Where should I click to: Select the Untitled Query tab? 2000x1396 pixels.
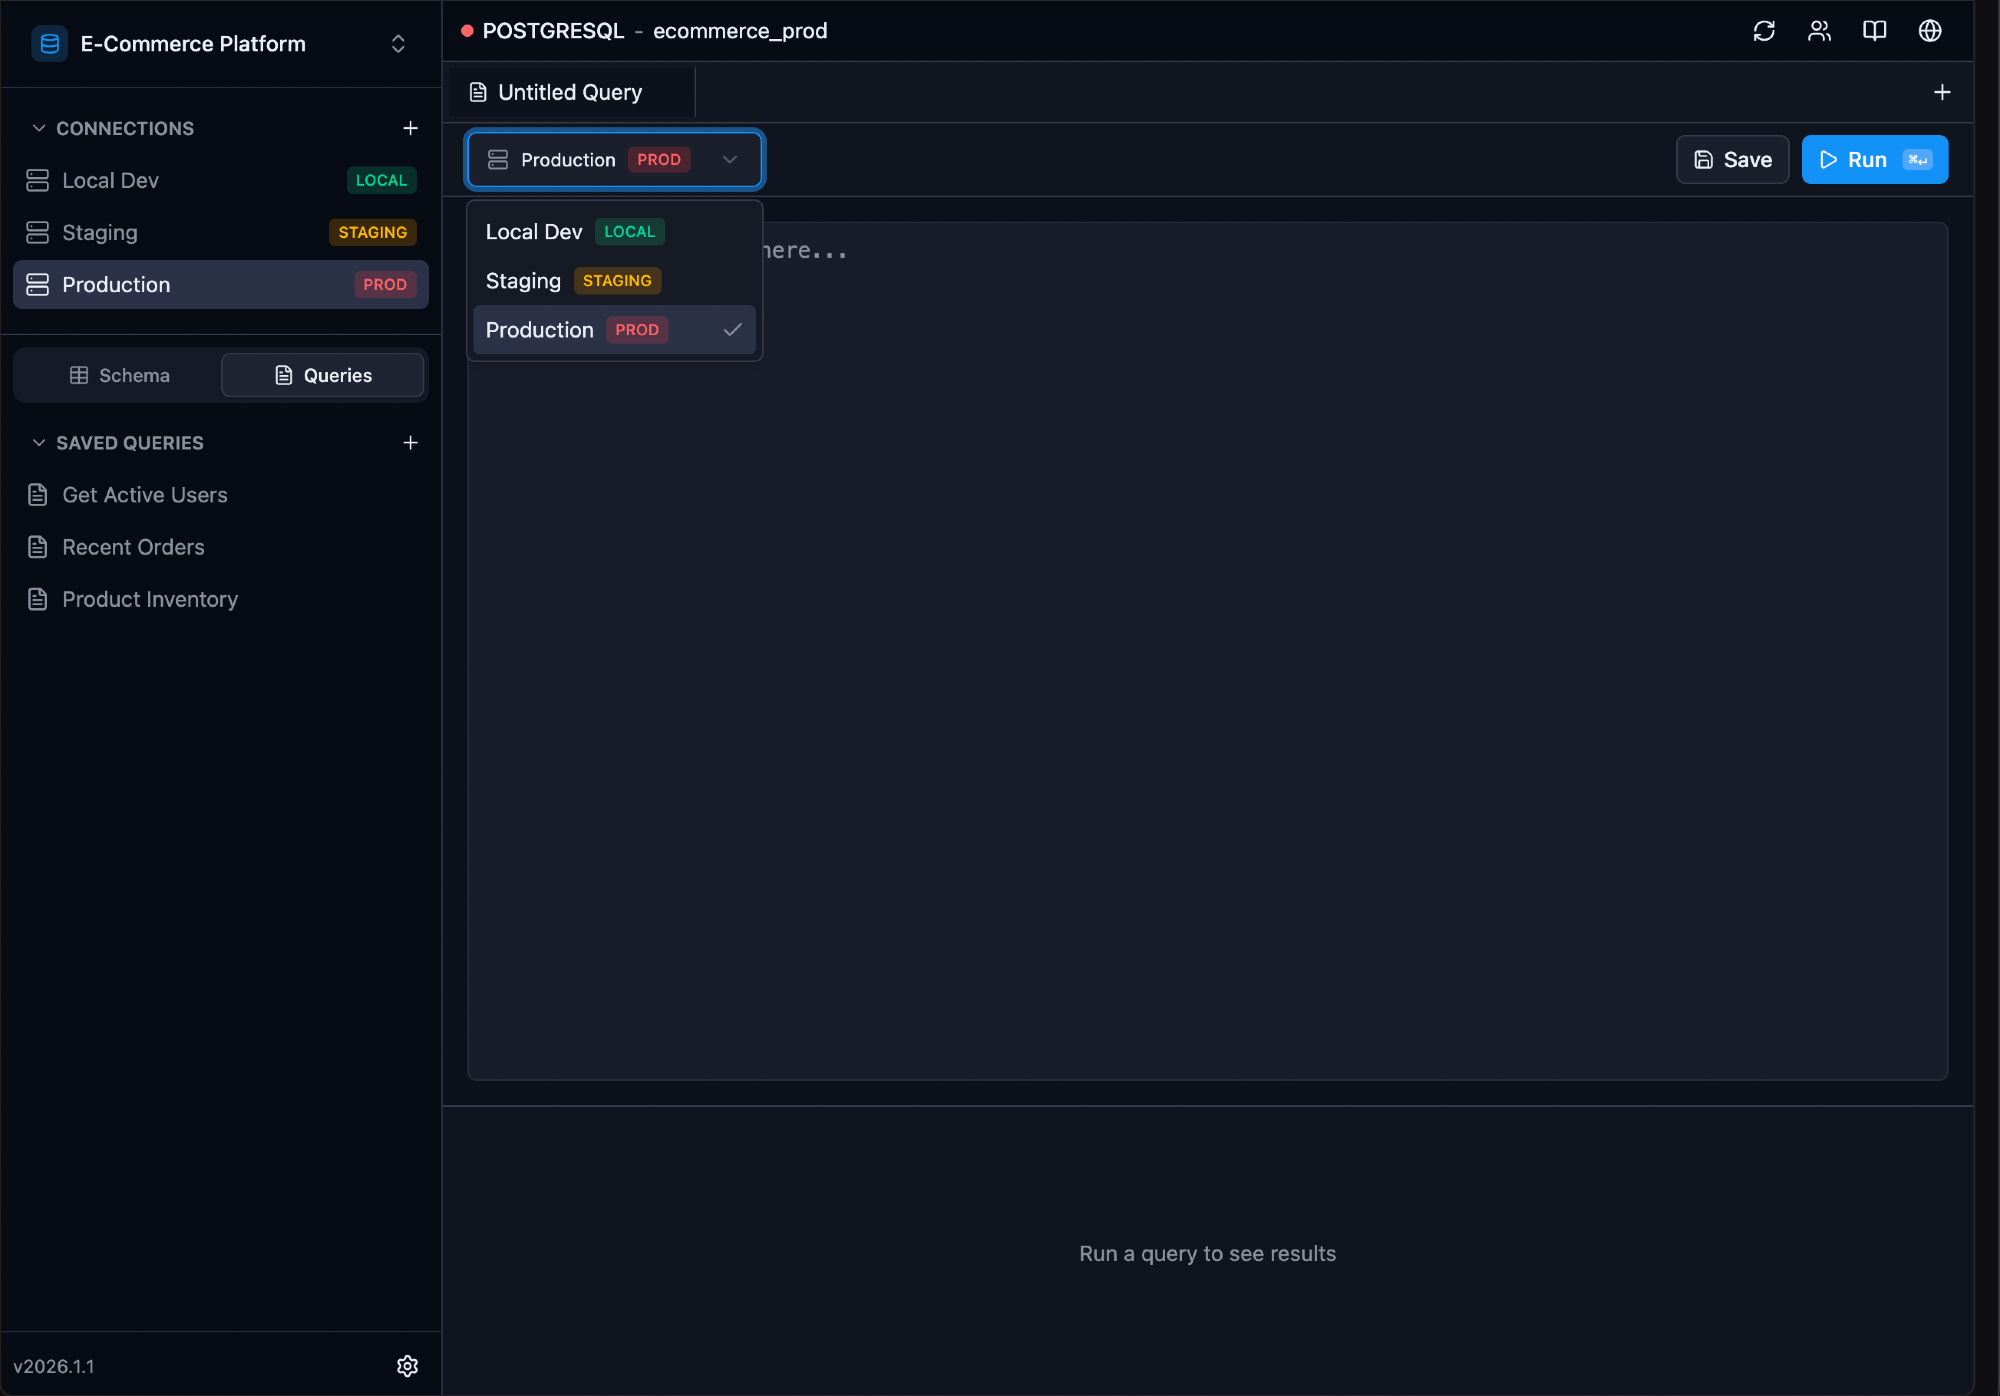[x=570, y=92]
